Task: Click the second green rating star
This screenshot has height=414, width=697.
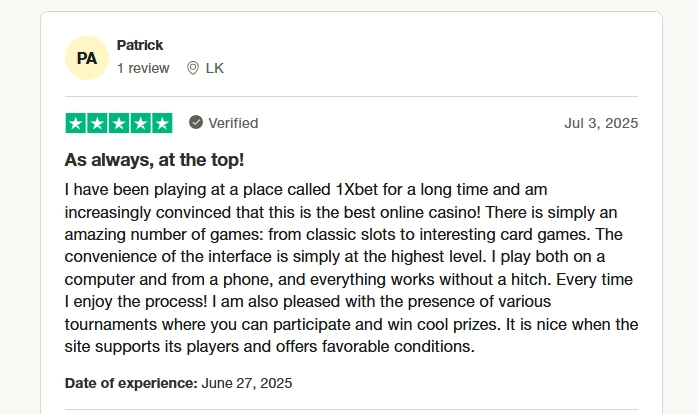Action: pos(97,123)
